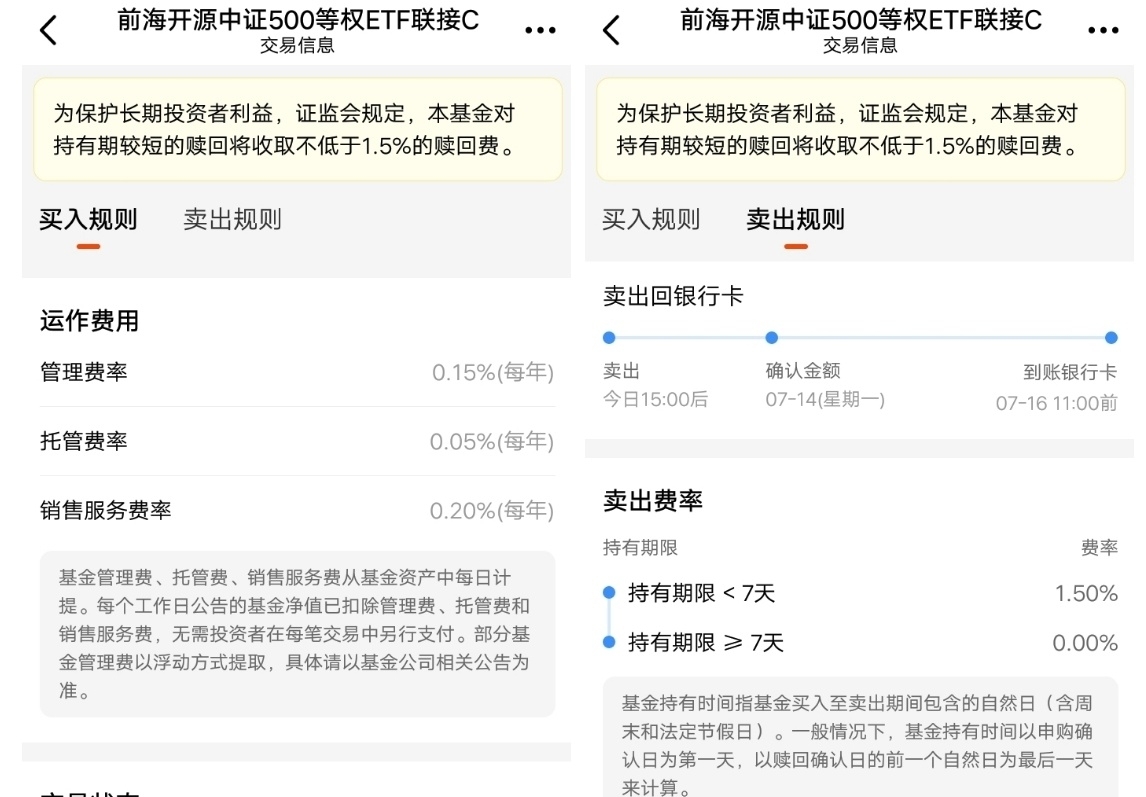
Task: Click the 07-14(星期一) confirmation date
Action: [x=825, y=399]
